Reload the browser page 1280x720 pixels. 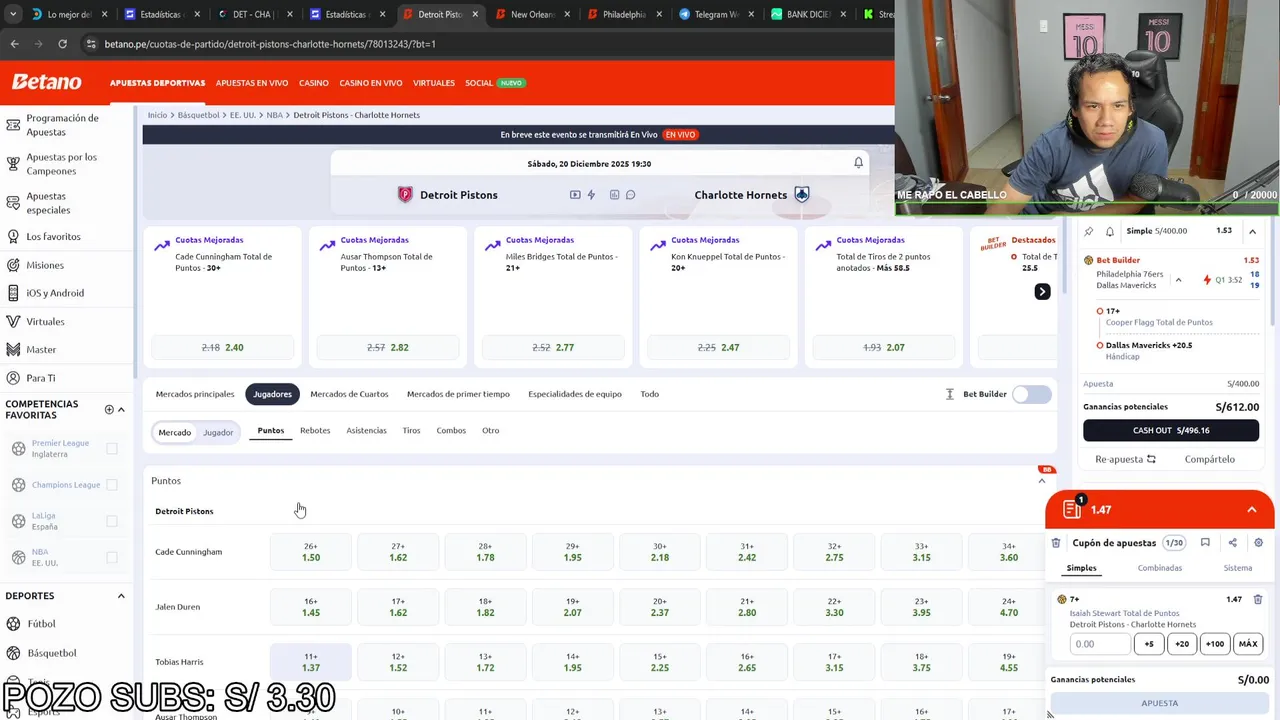62,44
